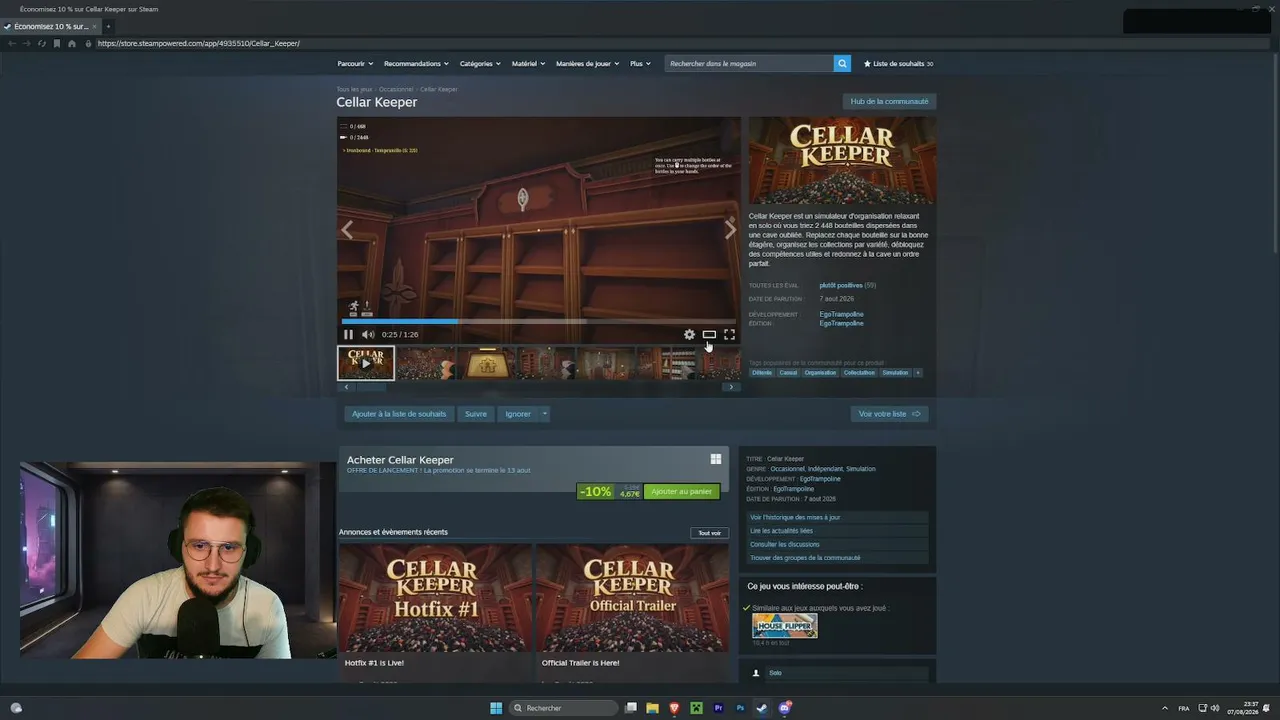Open the video player settings gear
The image size is (1280, 720).
pos(689,335)
